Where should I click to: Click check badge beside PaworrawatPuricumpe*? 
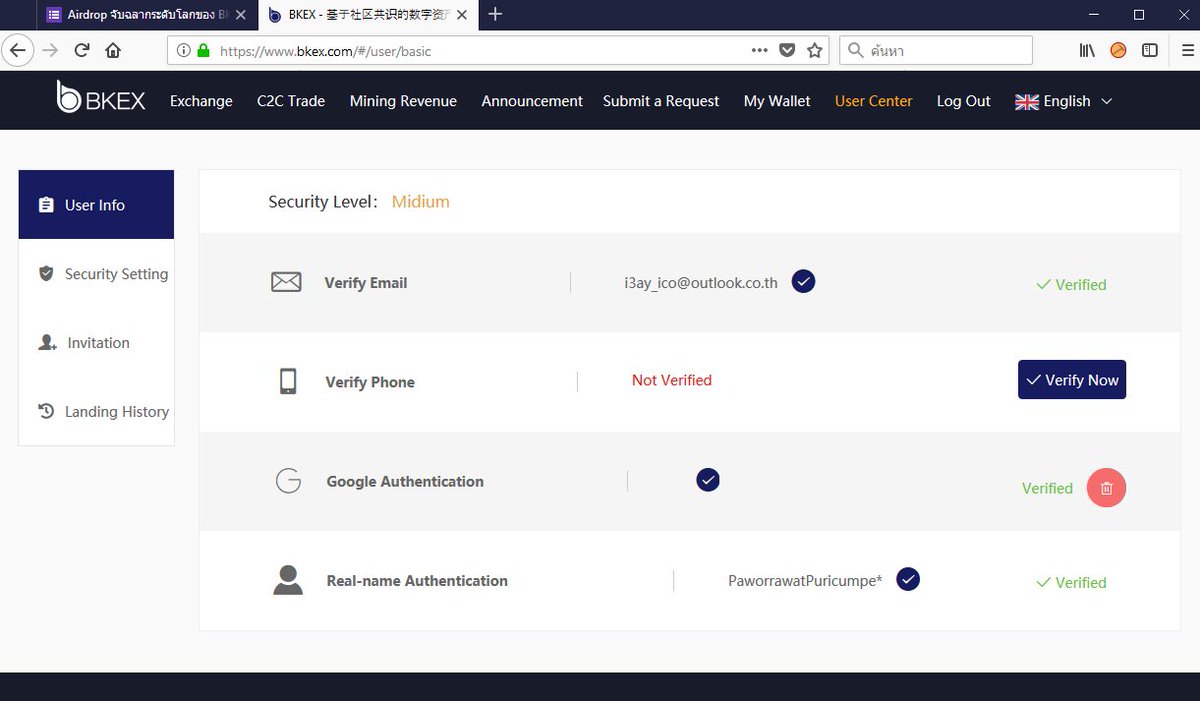(x=908, y=579)
